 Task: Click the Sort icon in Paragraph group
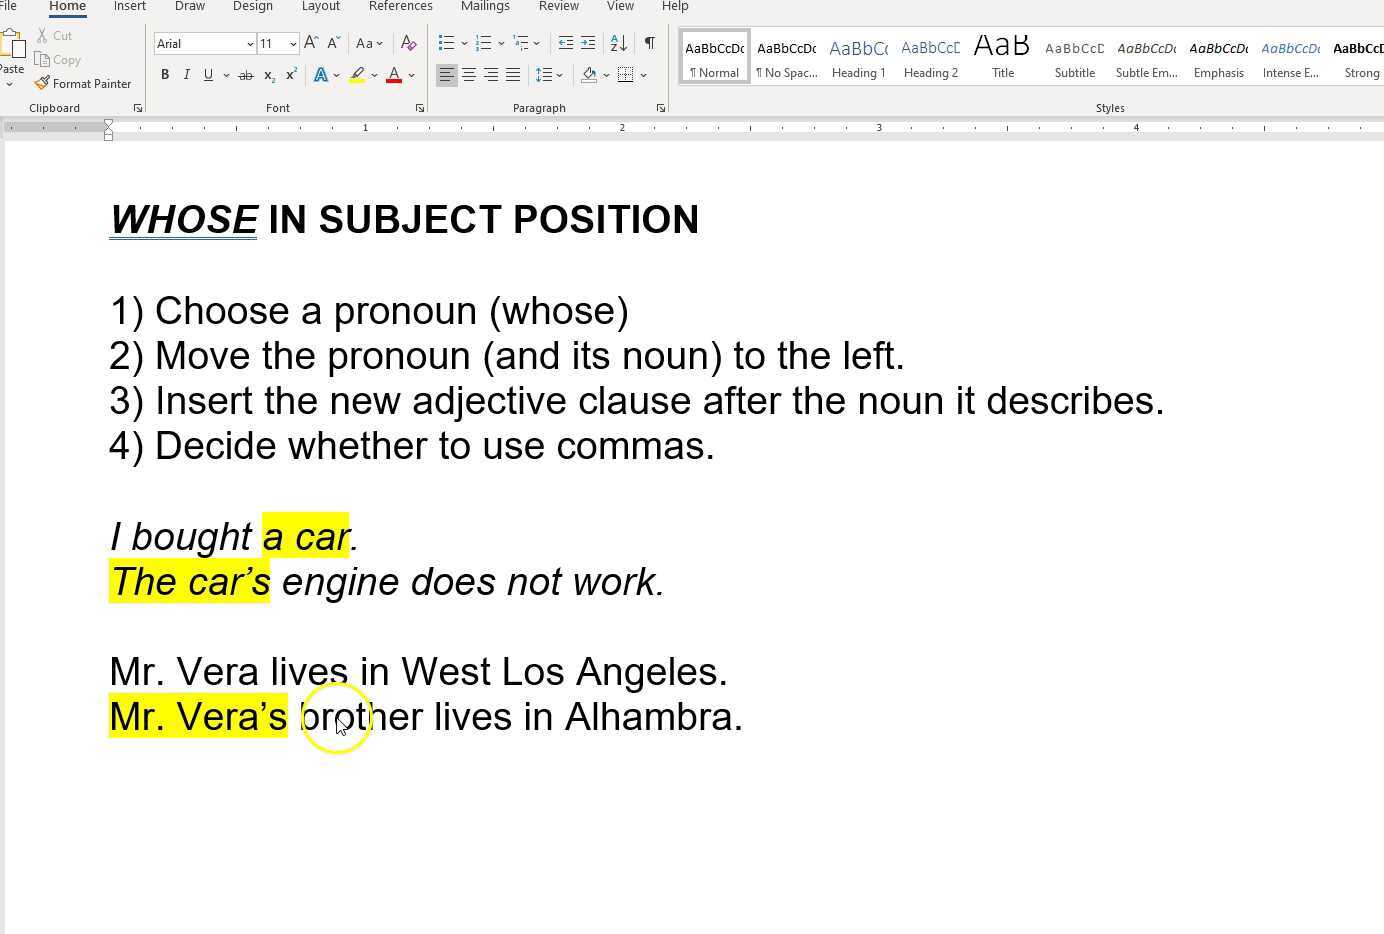tap(618, 43)
